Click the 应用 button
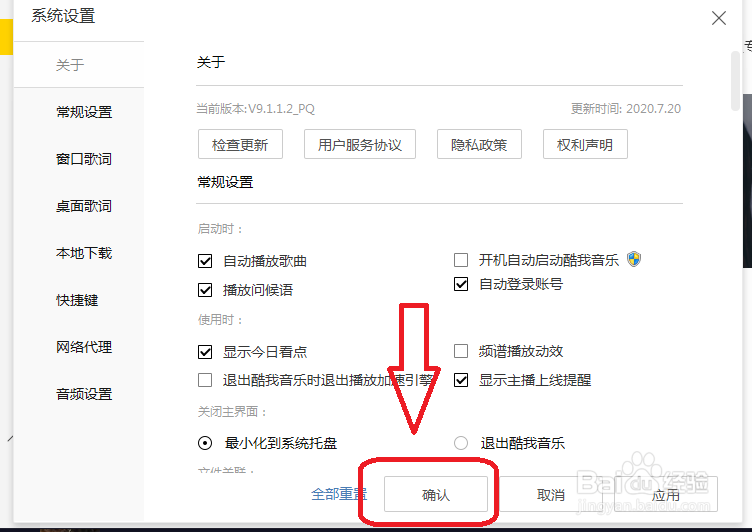752x532 pixels. pyautogui.click(x=666, y=494)
